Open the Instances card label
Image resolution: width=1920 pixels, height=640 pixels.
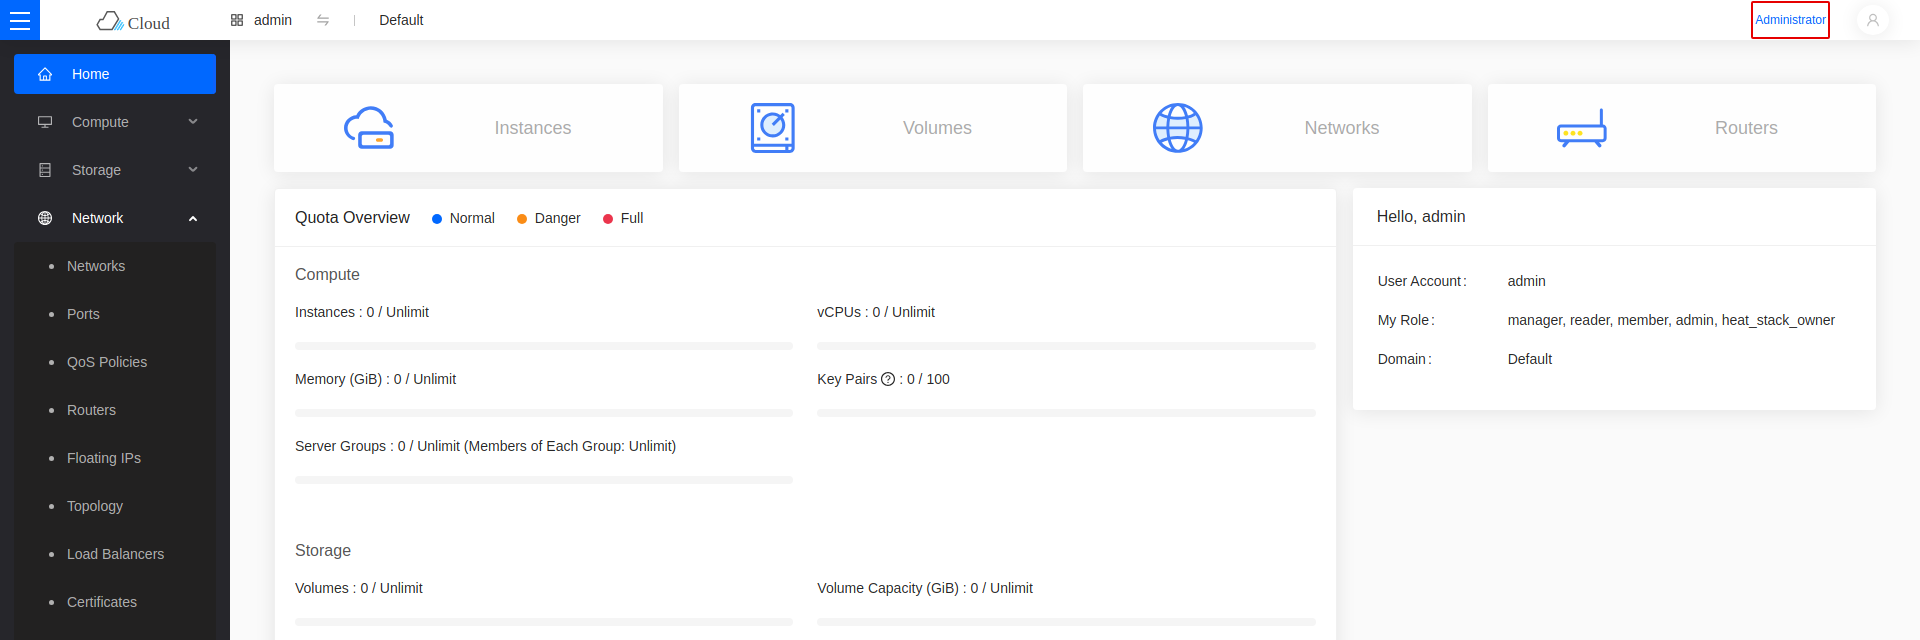coord(533,128)
